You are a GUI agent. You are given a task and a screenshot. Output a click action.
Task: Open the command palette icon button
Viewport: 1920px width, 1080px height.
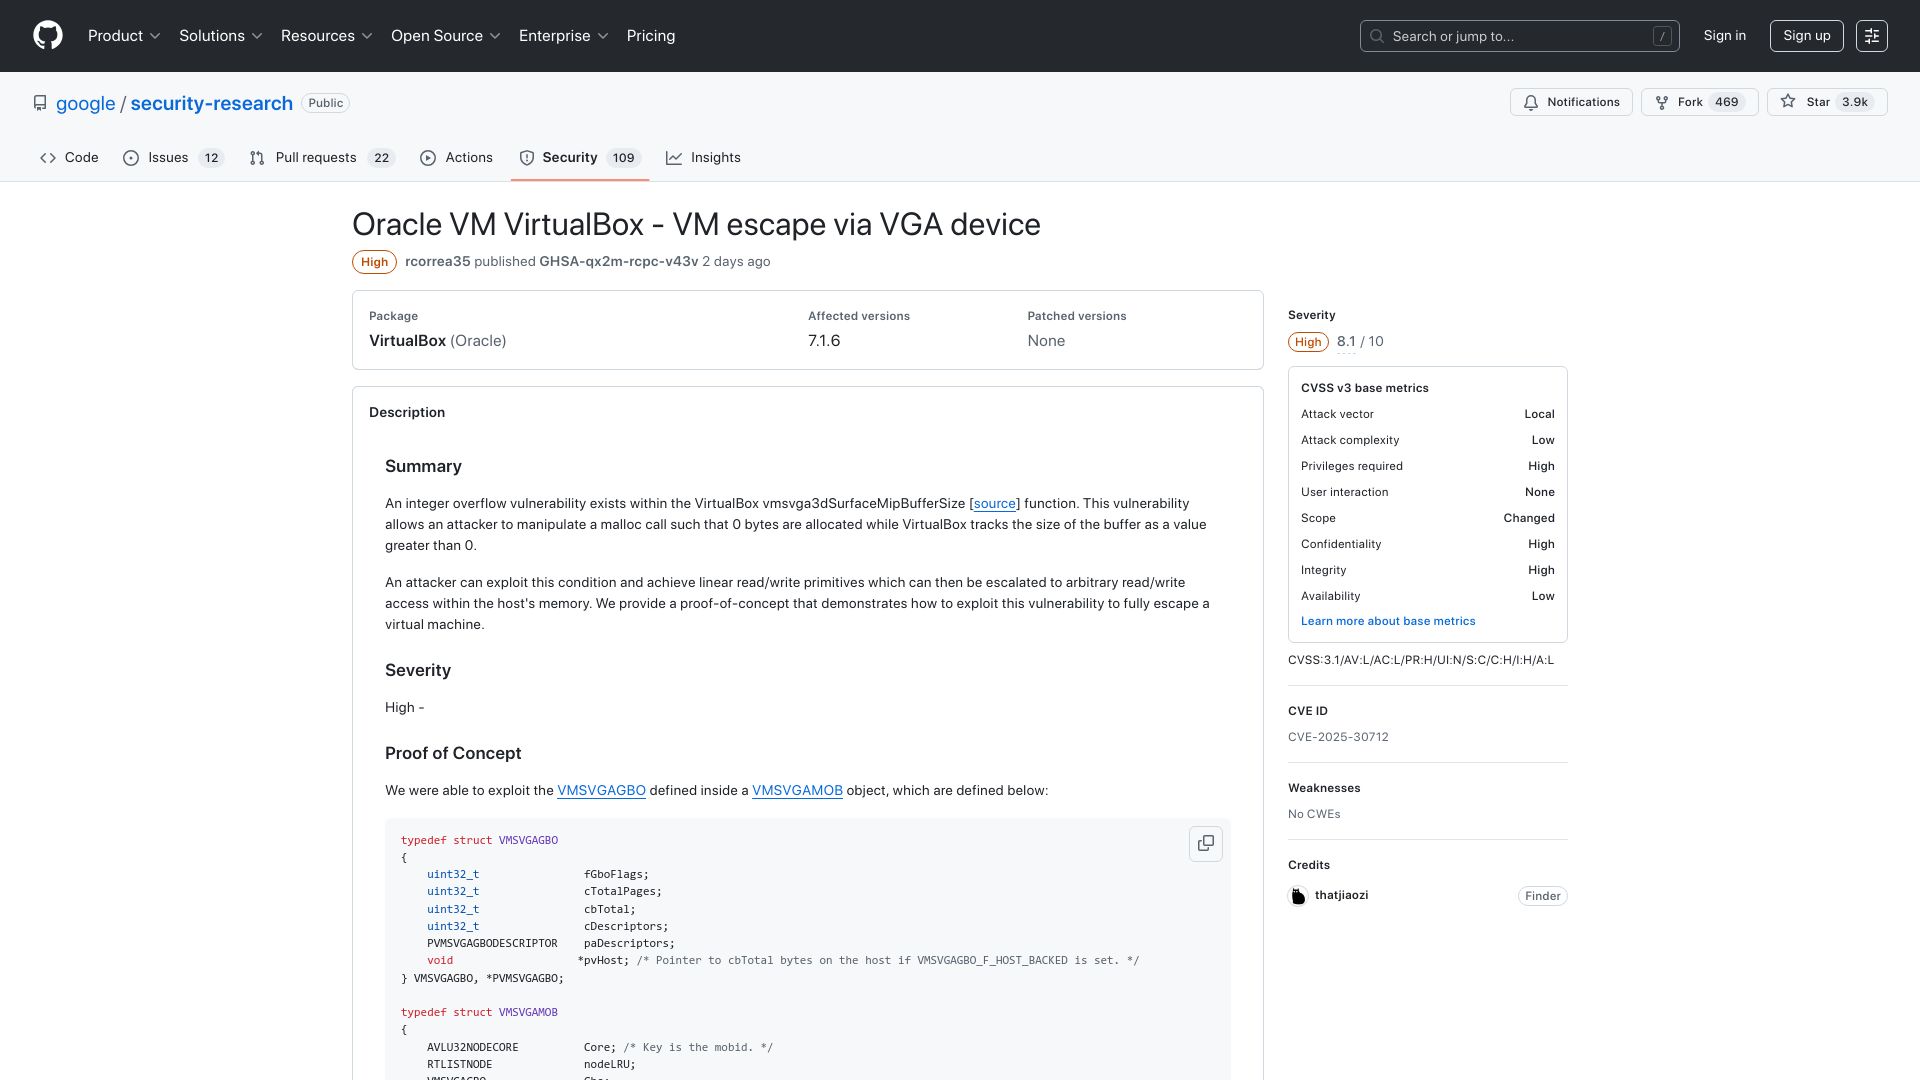pos(1872,36)
